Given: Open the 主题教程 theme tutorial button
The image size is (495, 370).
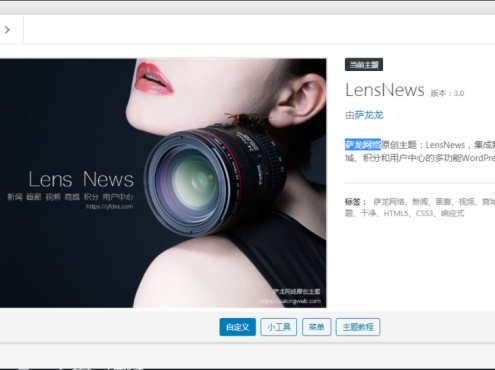Looking at the screenshot, I should [358, 327].
